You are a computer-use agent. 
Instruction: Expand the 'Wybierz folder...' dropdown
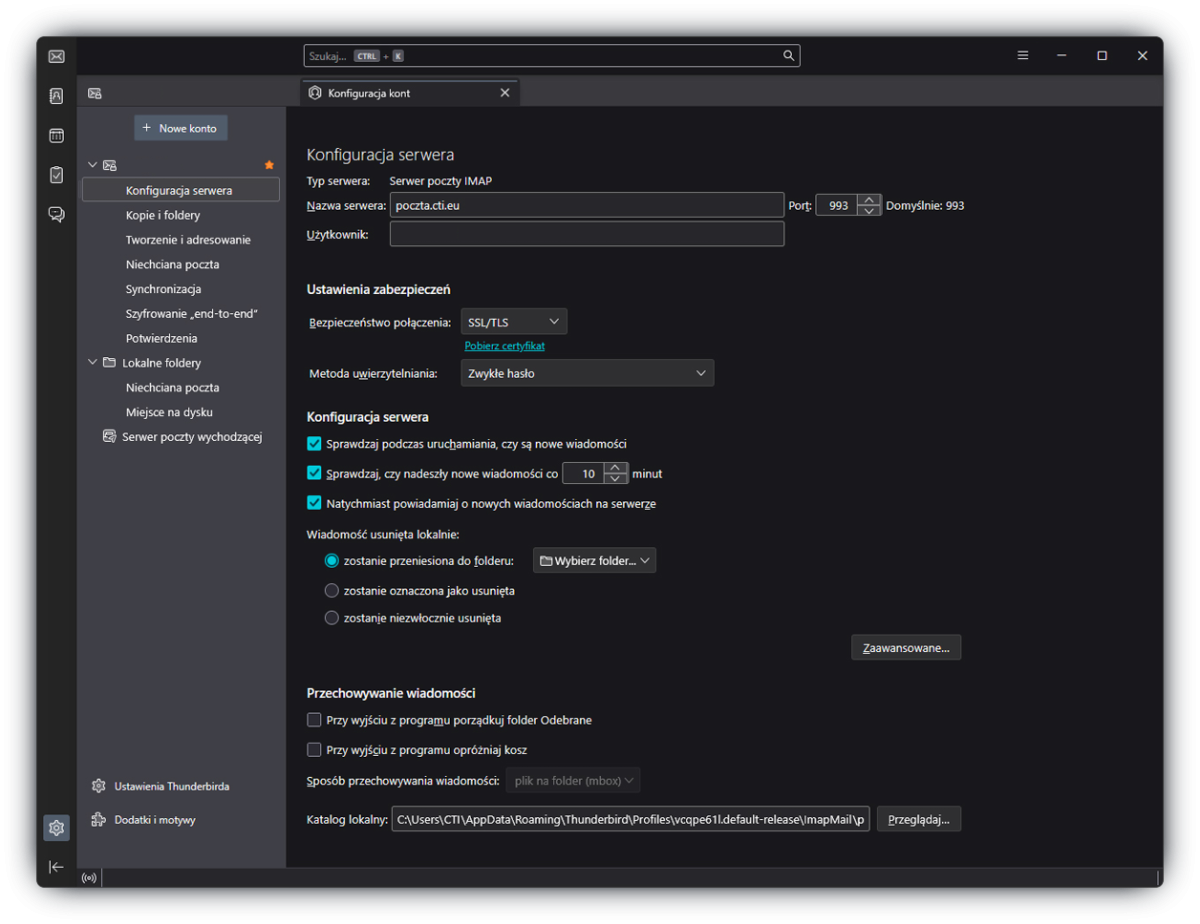point(594,561)
